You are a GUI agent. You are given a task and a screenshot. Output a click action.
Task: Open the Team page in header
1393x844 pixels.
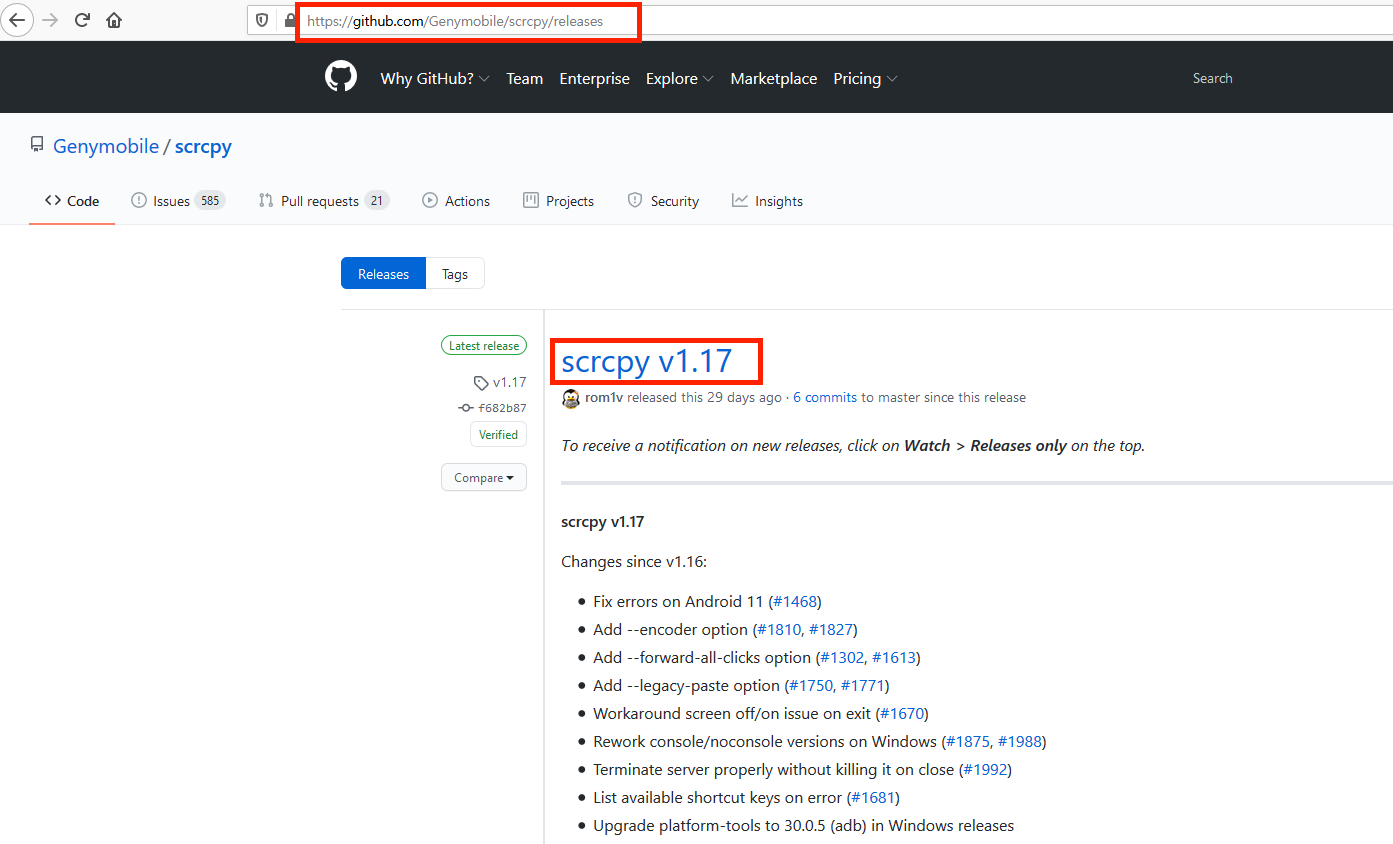525,78
